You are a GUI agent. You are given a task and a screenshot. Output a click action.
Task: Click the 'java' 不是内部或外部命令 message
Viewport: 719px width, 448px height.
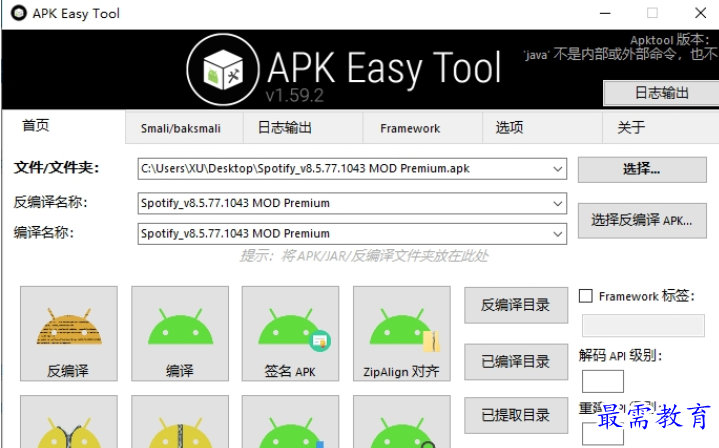621,55
